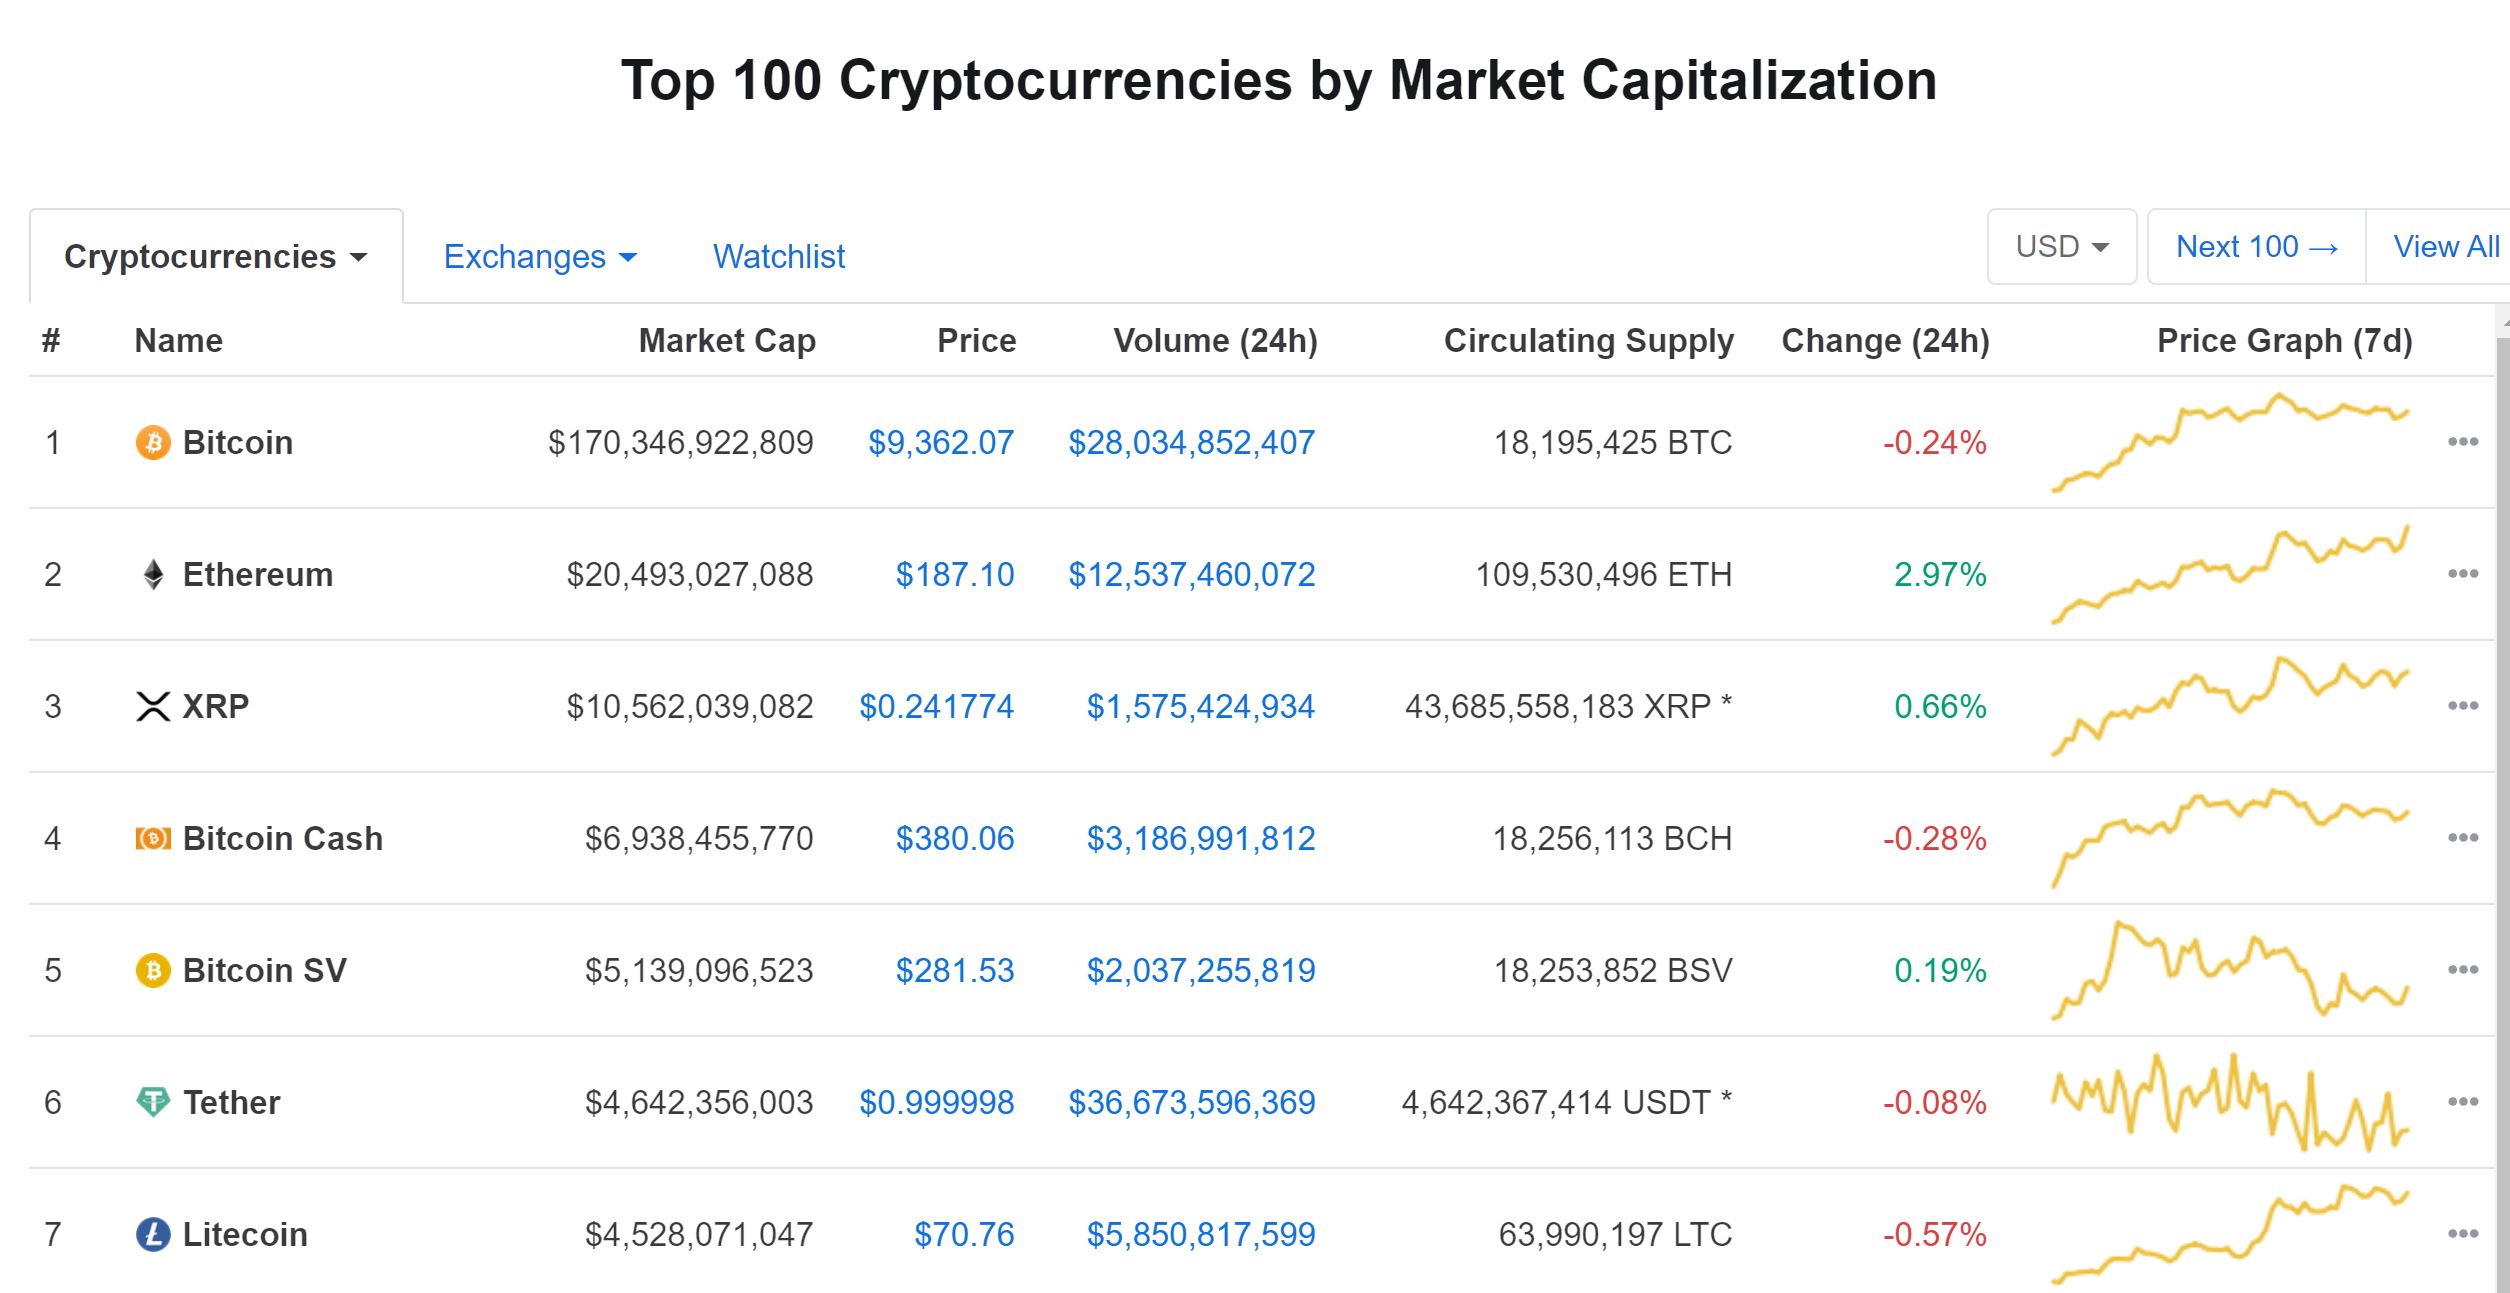Click the Bitcoin Cash logo icon
This screenshot has height=1293, width=2510.
(x=153, y=838)
